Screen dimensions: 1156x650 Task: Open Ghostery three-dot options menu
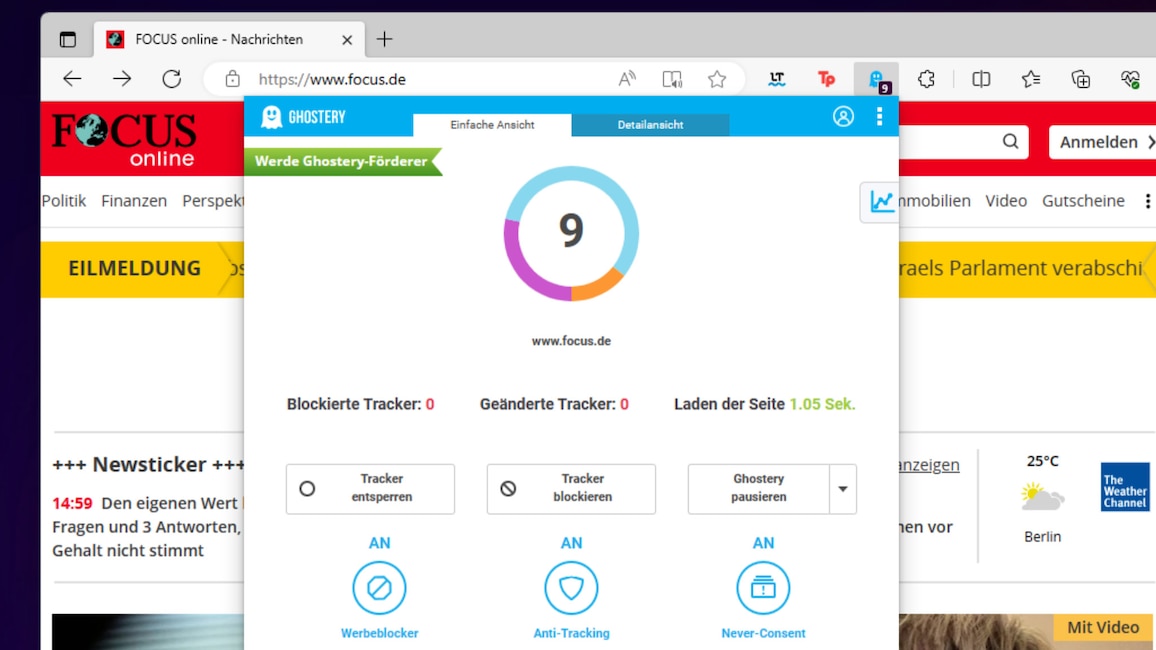879,116
